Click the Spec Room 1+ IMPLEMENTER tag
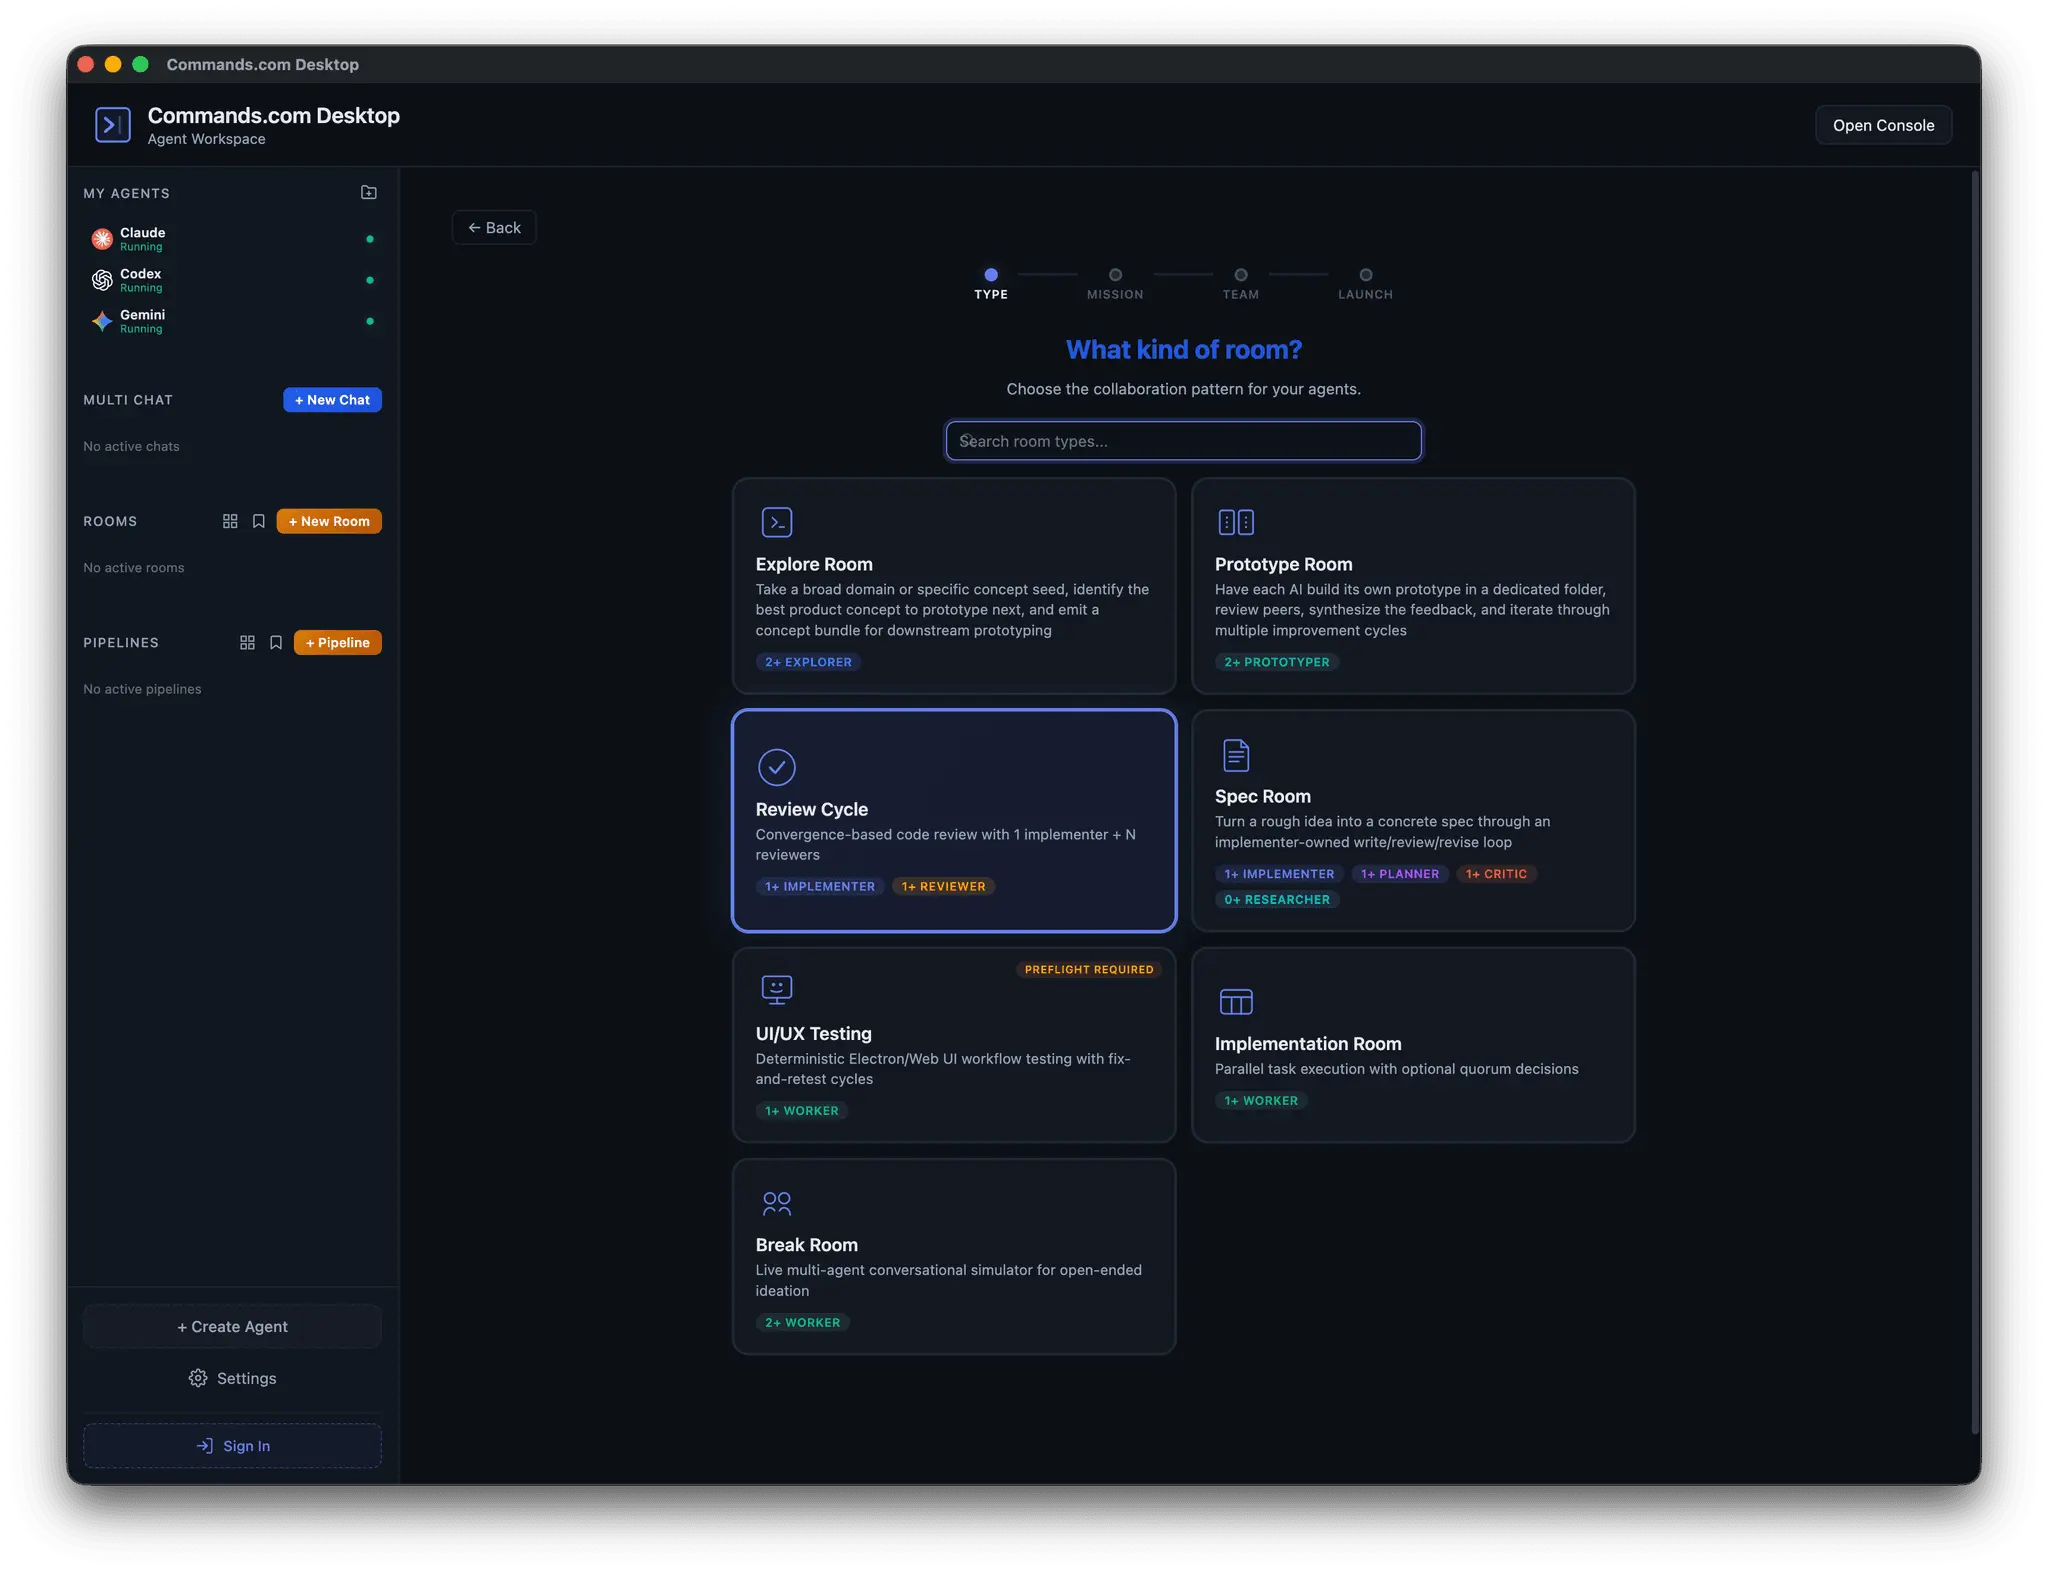 1279,873
